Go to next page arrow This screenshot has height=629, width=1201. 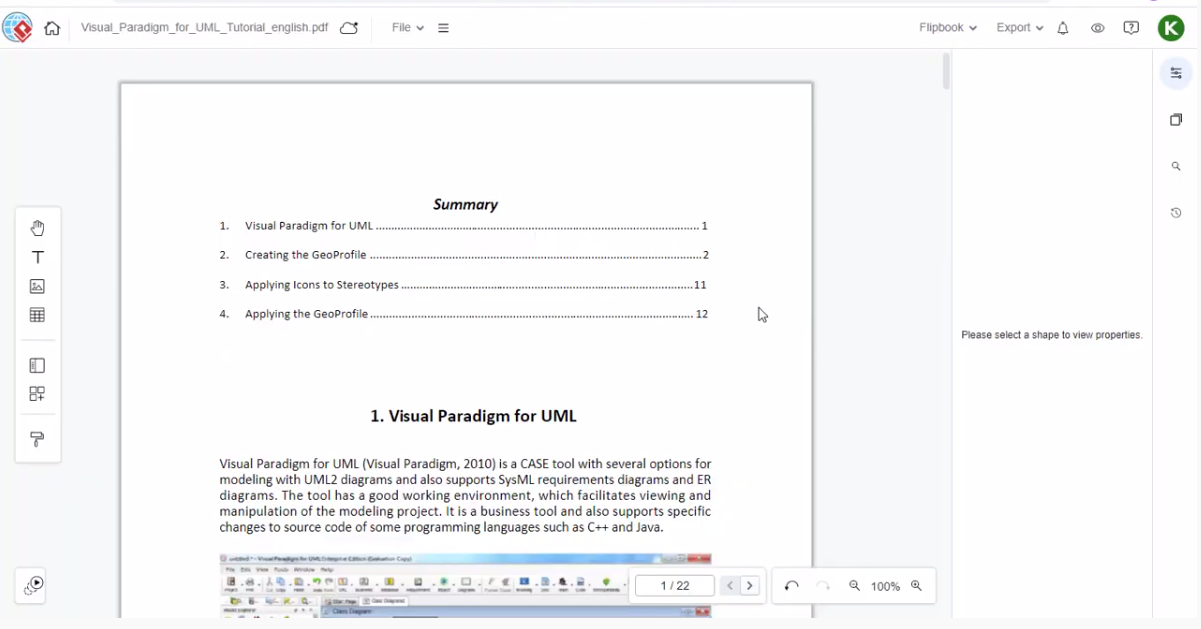(750, 586)
